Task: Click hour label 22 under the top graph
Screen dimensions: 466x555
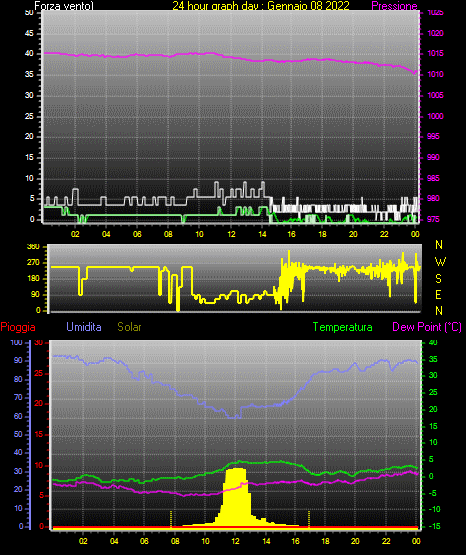Action: [384, 234]
